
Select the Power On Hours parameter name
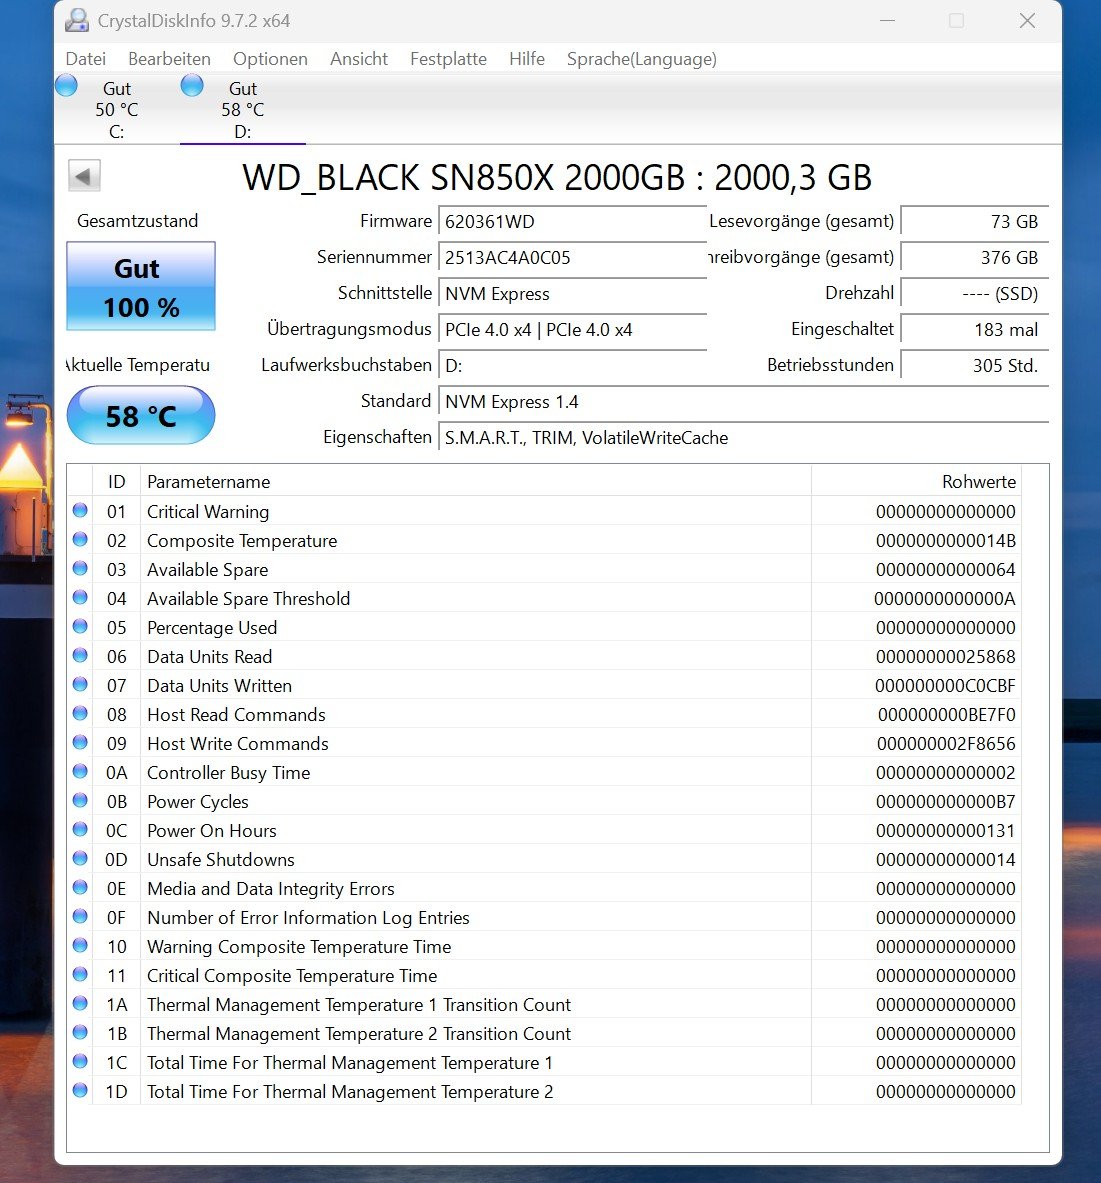[211, 831]
